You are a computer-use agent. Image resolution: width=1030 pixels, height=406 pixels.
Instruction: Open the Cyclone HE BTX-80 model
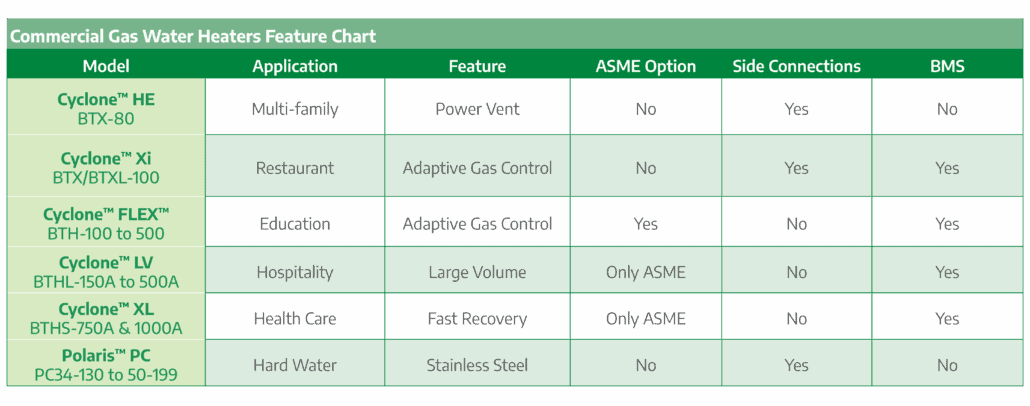pyautogui.click(x=107, y=108)
